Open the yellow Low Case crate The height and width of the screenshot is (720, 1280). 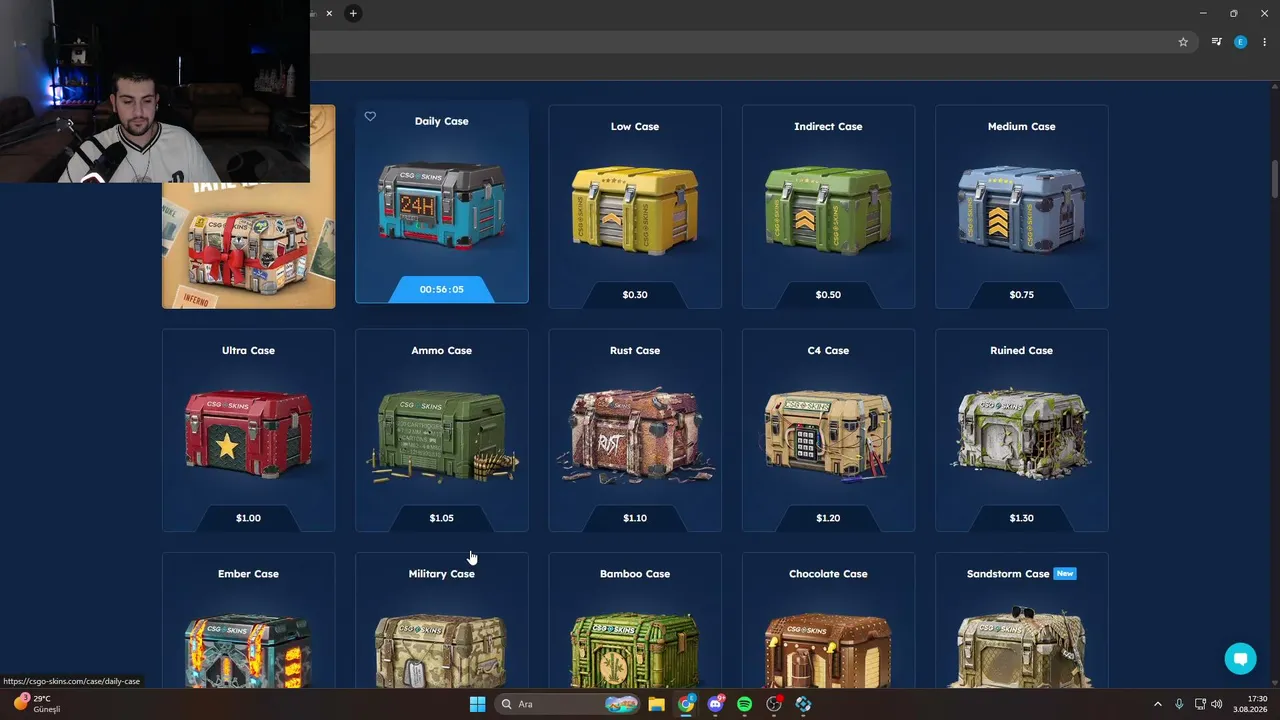click(x=635, y=208)
